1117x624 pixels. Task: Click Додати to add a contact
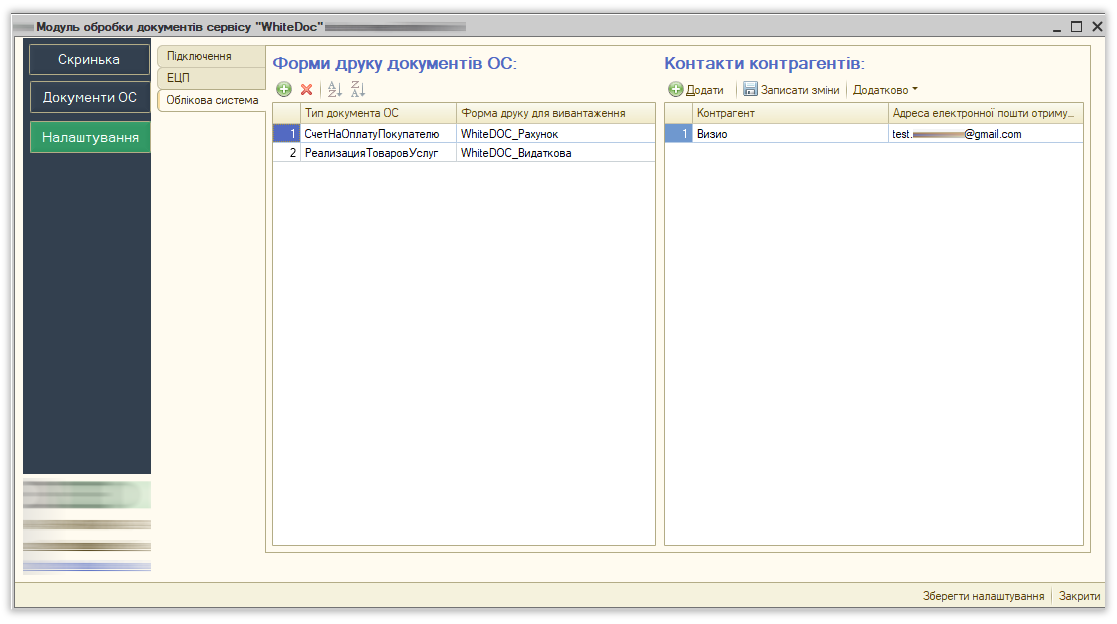pyautogui.click(x=704, y=90)
